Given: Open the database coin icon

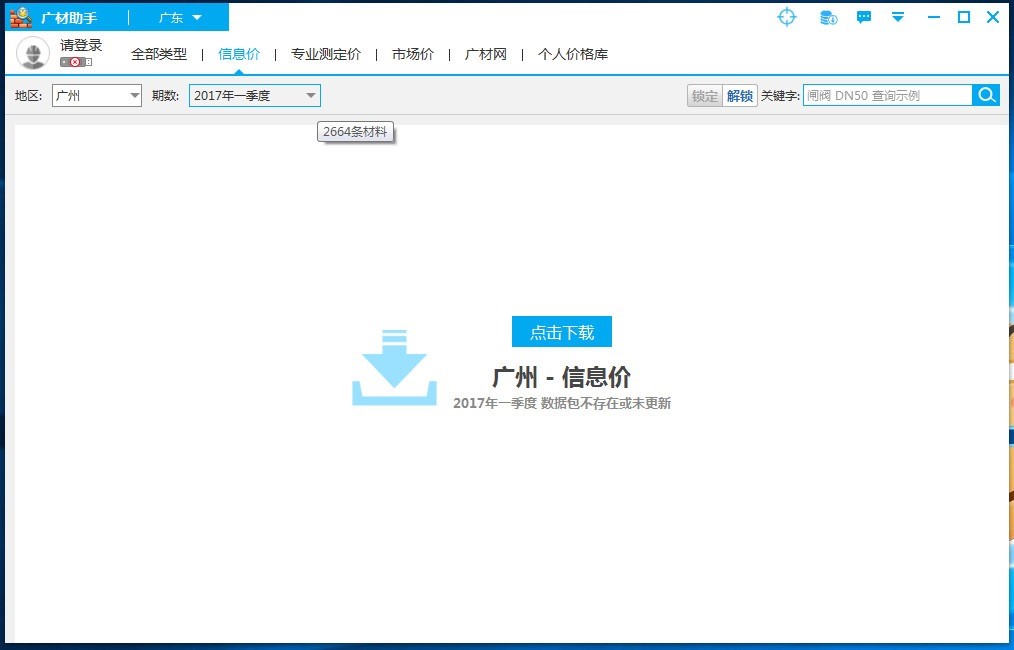Looking at the screenshot, I should [x=828, y=17].
